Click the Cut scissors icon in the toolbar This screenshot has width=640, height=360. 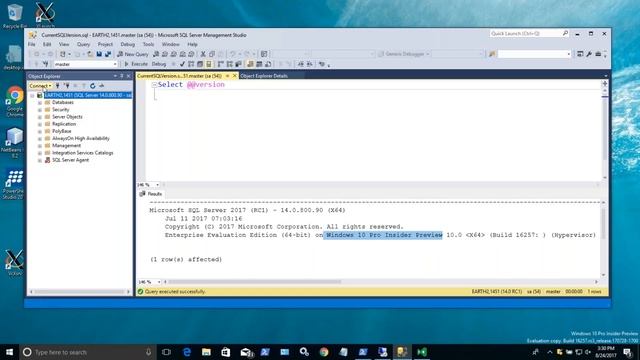(x=203, y=54)
